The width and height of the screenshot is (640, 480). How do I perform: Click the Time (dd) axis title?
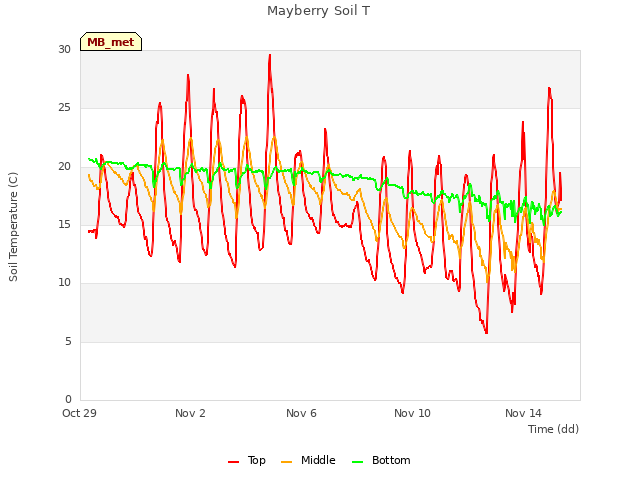553,429
